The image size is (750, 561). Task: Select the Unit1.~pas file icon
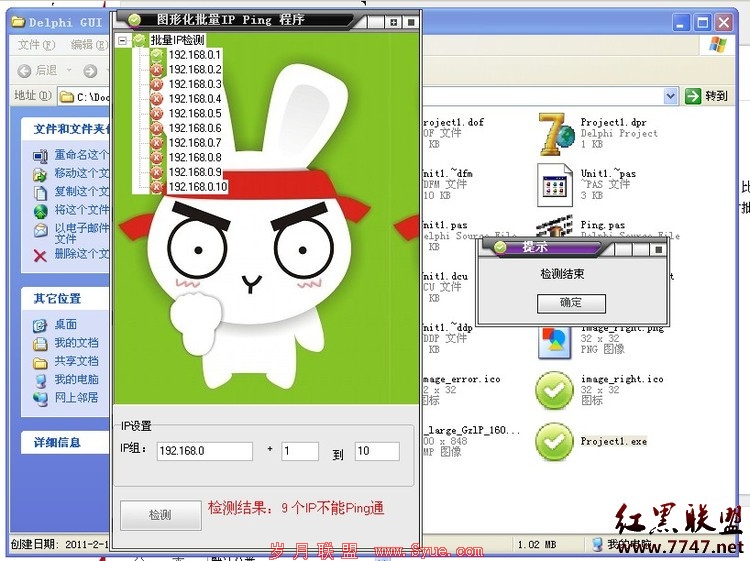tap(555, 185)
